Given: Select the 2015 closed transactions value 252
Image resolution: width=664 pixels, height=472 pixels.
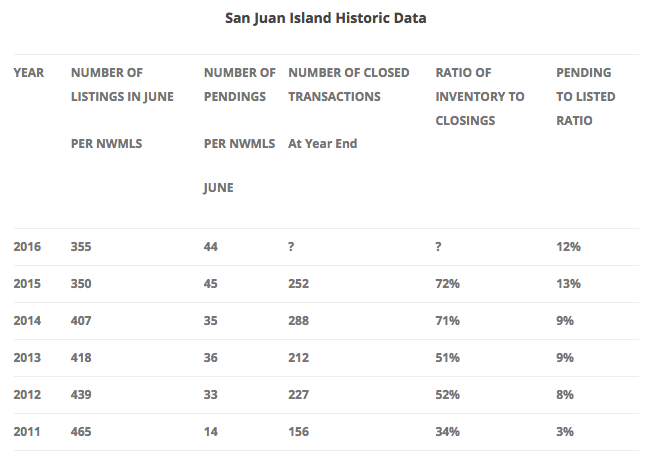Looking at the screenshot, I should [x=299, y=284].
